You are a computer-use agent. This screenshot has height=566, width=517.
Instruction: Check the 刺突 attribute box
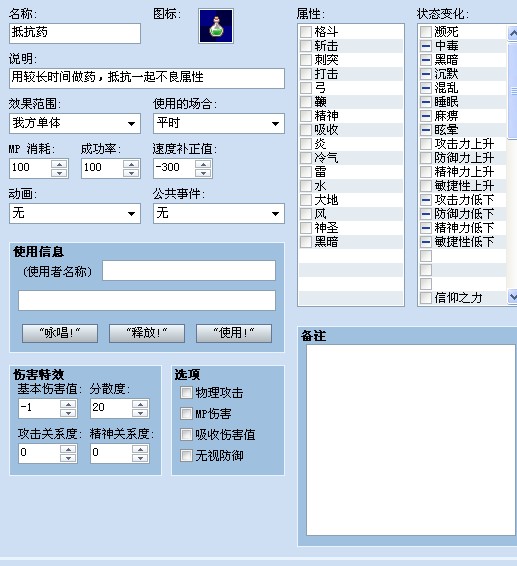306,60
